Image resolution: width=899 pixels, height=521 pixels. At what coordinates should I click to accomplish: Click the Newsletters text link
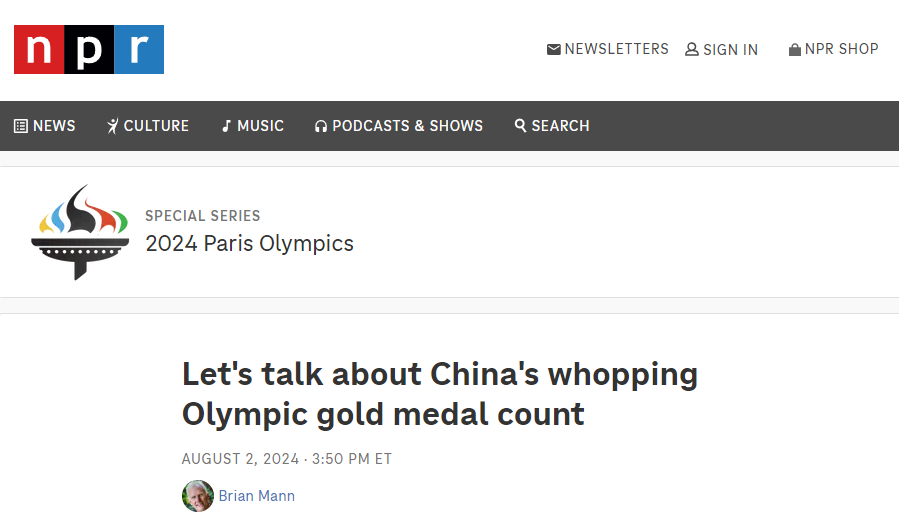coord(616,49)
